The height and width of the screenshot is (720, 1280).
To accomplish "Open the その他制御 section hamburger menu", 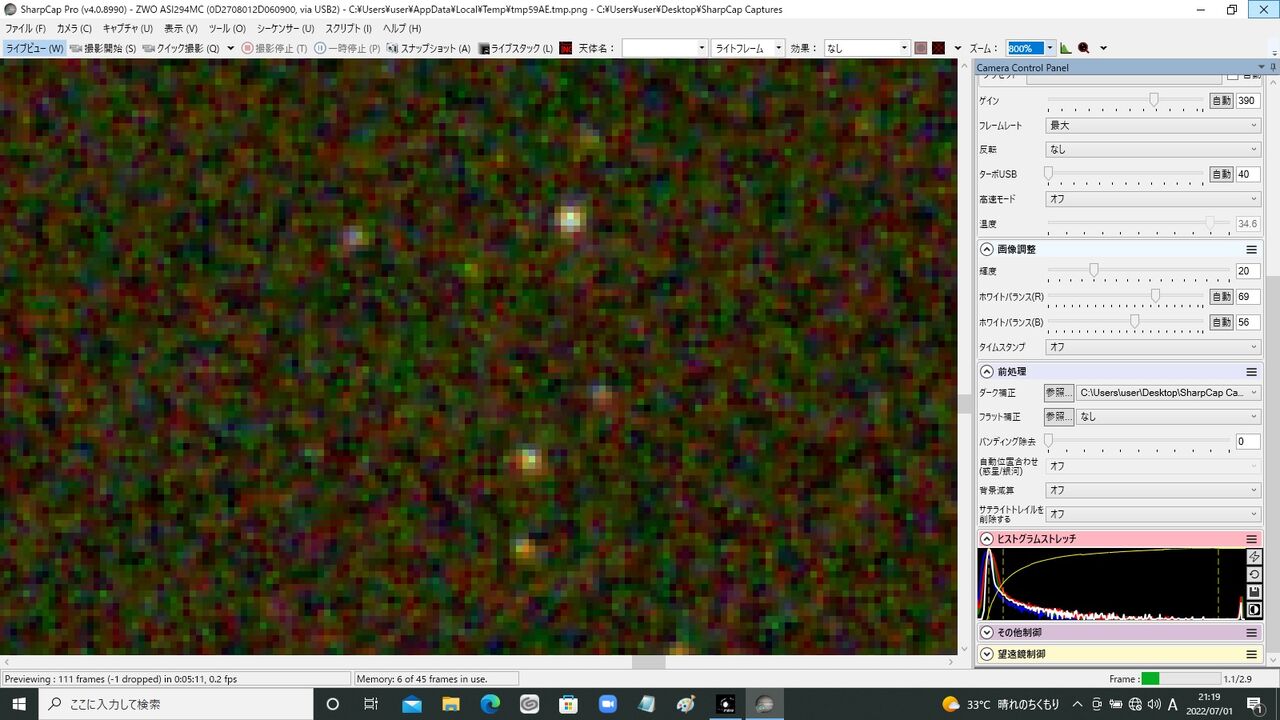I will click(x=1251, y=633).
